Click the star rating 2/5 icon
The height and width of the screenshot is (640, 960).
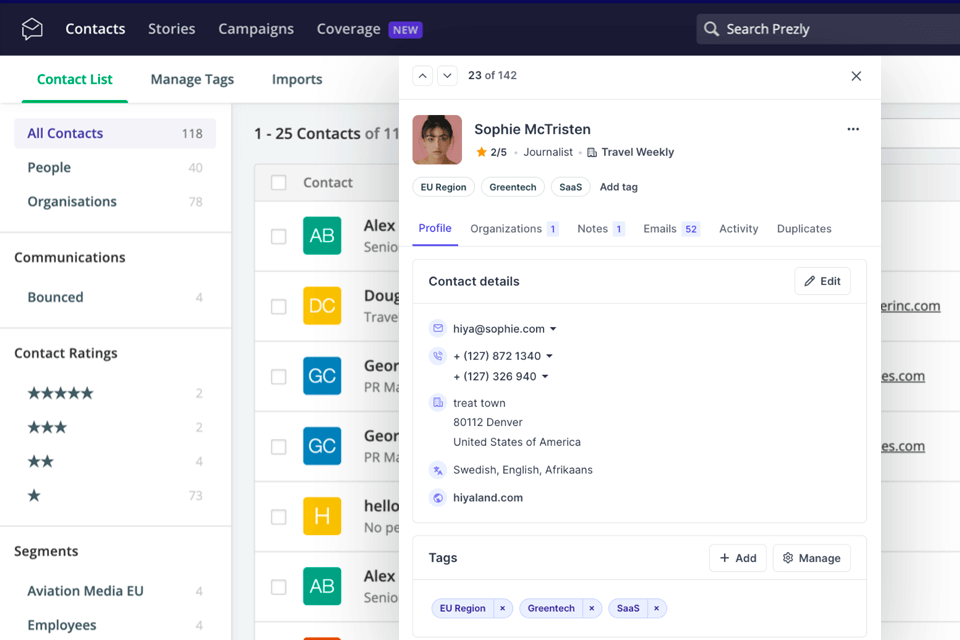point(481,152)
